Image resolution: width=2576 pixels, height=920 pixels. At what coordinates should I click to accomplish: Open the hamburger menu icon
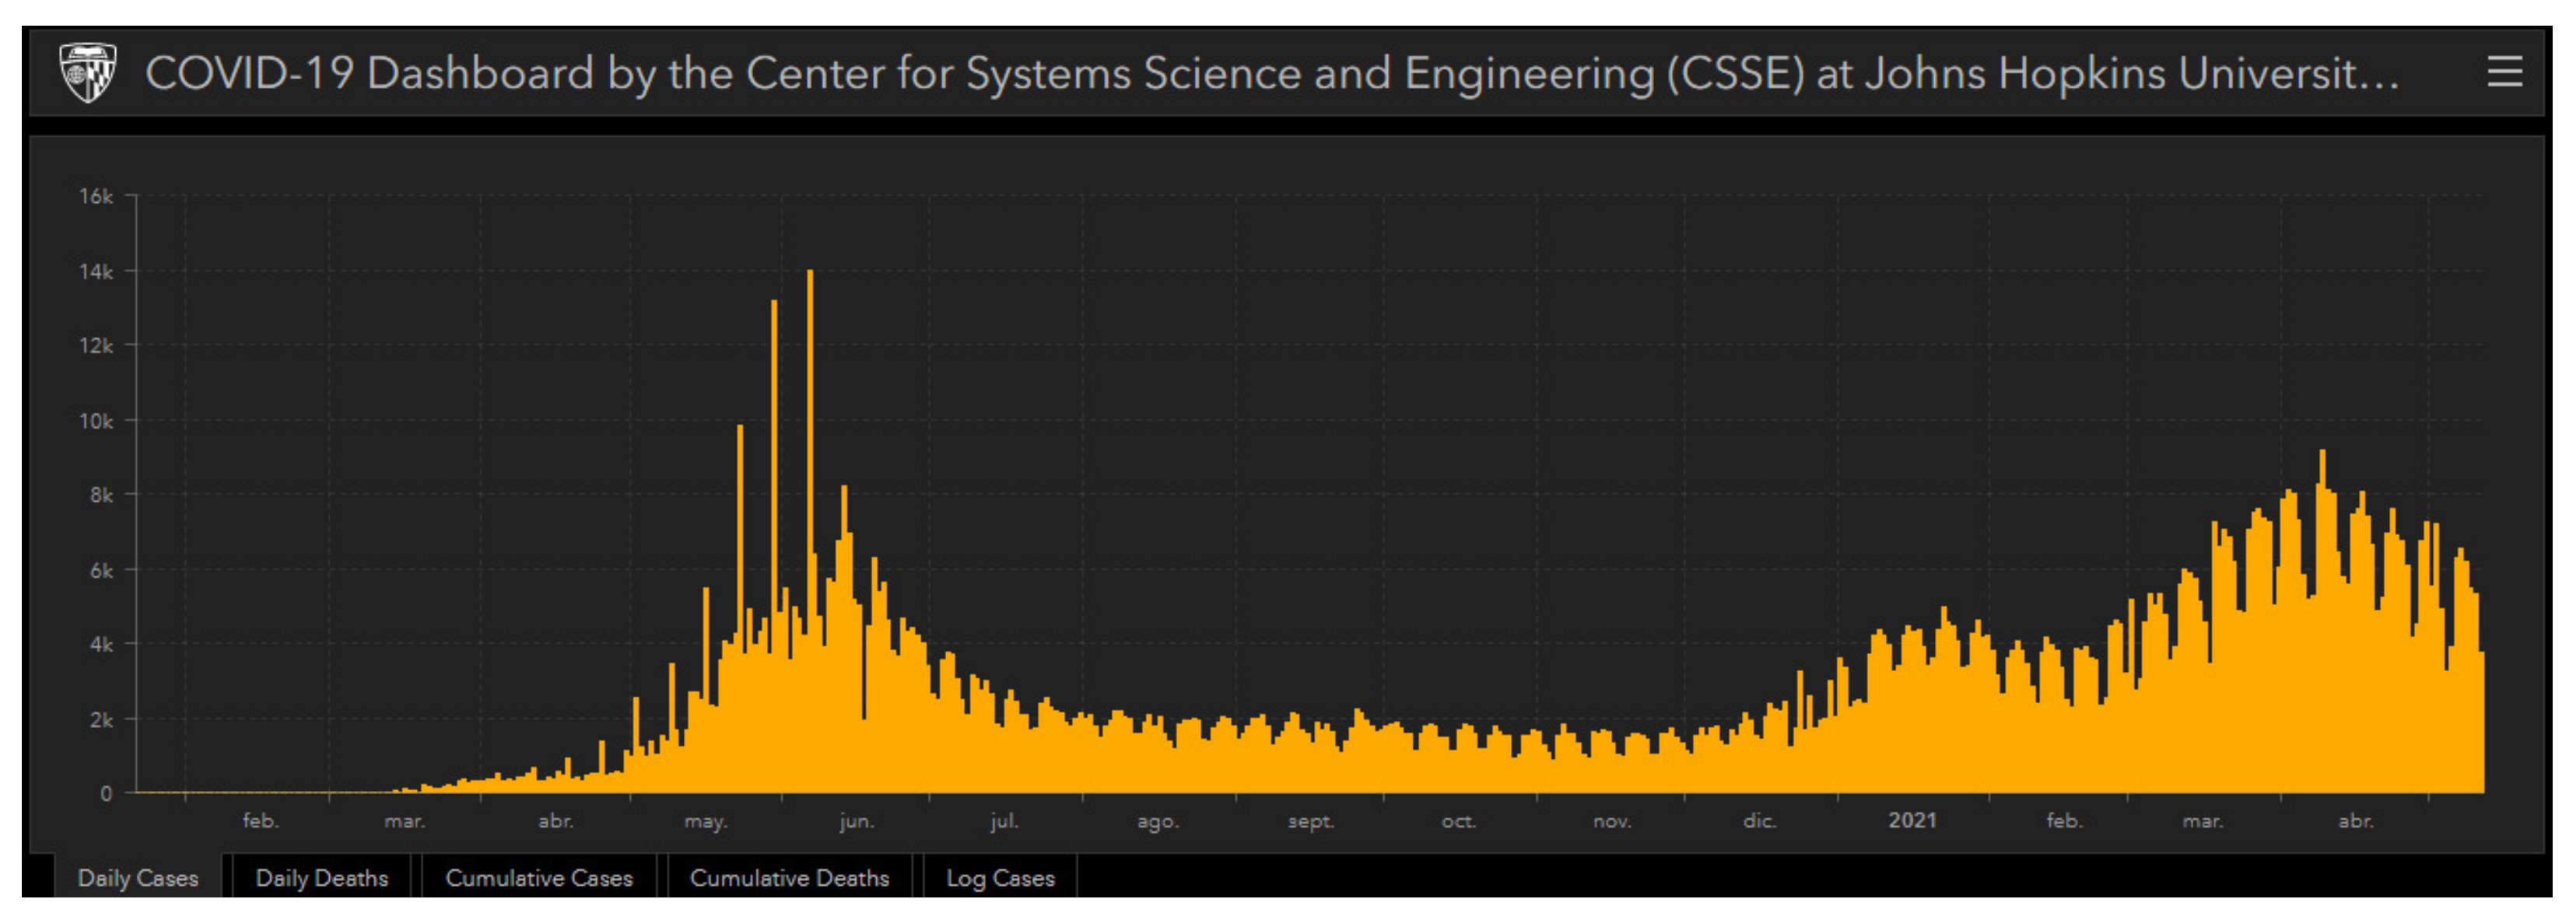2504,72
